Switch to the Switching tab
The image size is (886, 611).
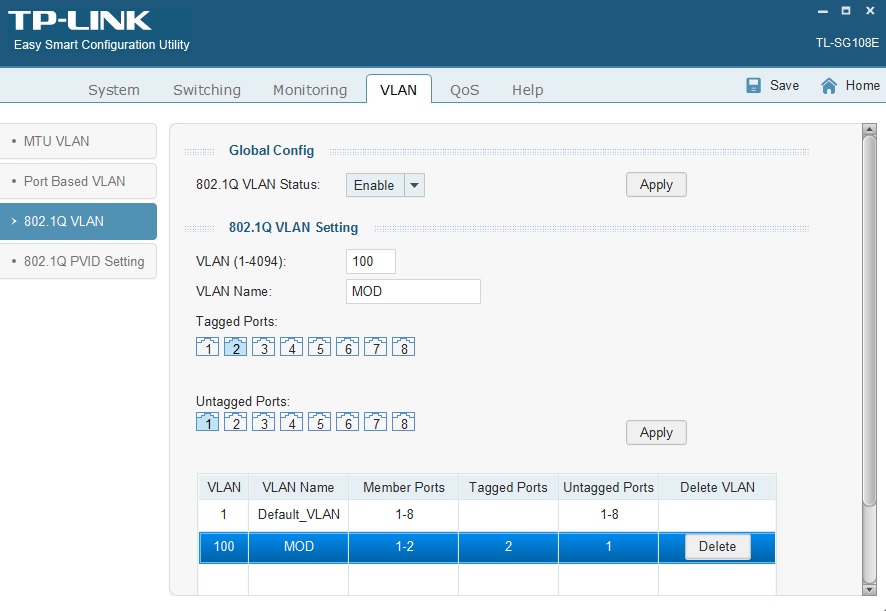click(207, 90)
